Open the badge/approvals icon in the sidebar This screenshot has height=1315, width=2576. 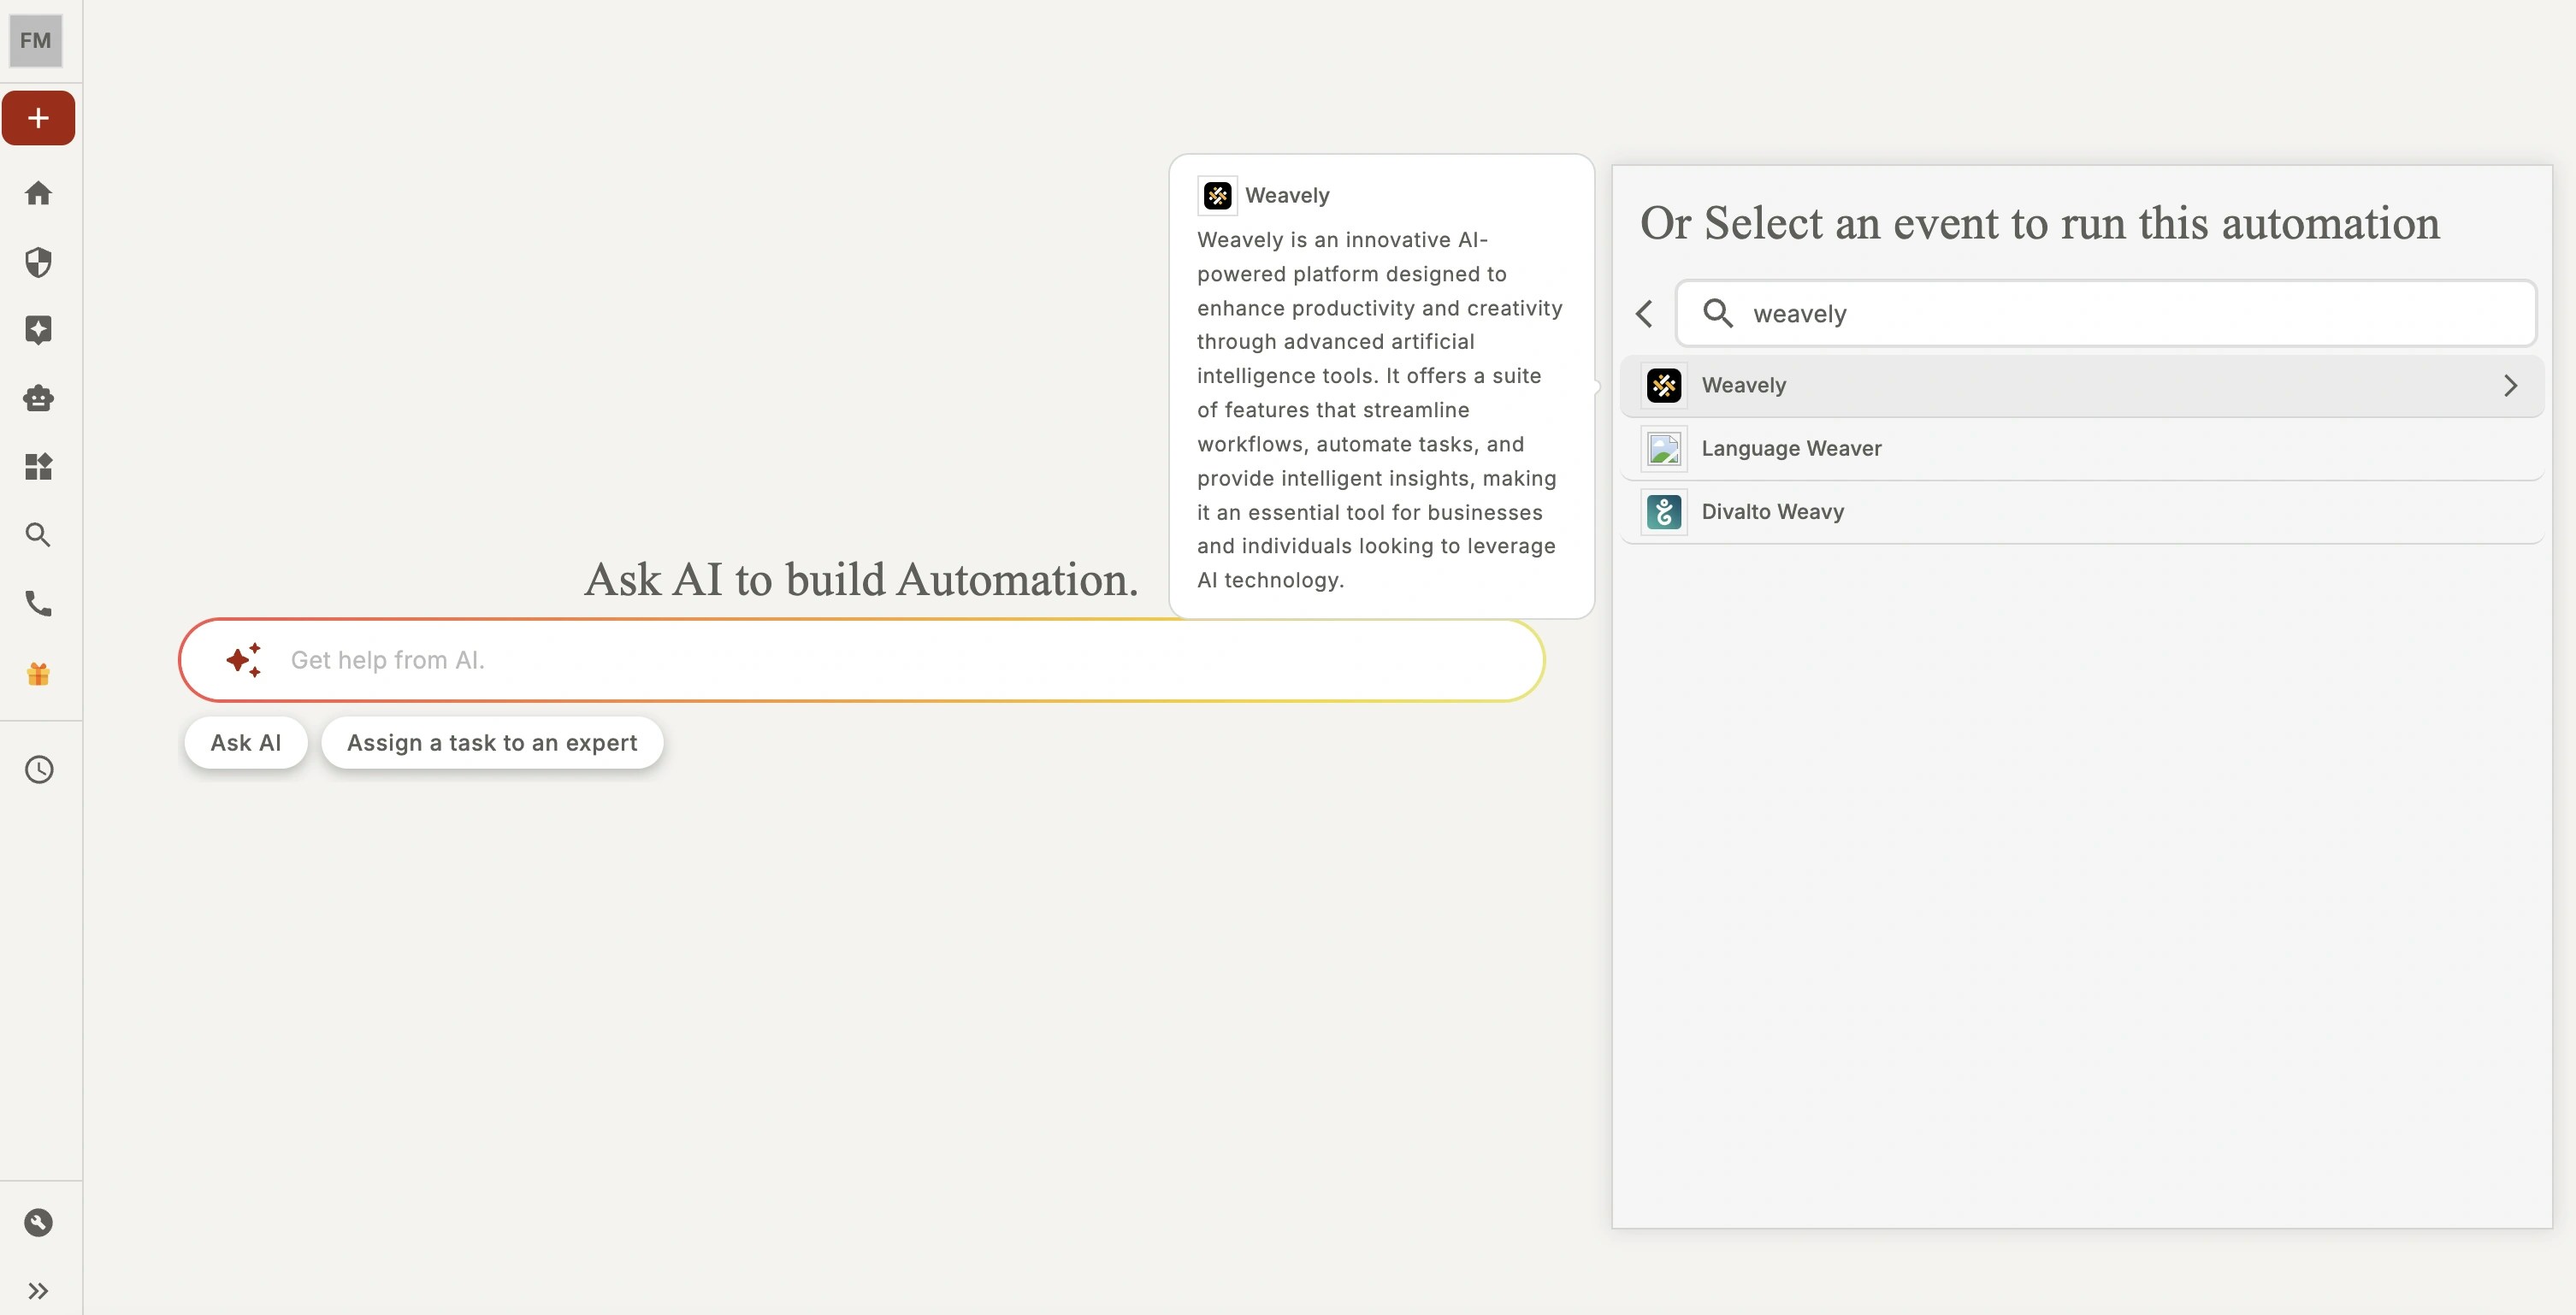point(38,330)
